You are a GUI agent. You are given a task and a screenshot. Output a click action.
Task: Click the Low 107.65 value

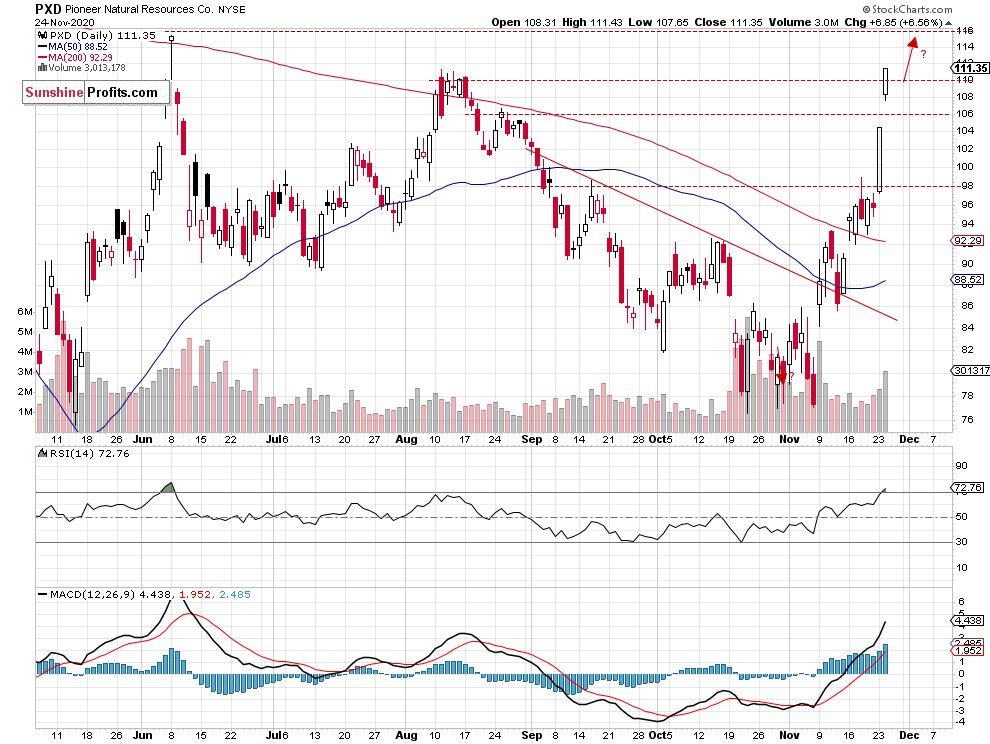pyautogui.click(x=659, y=22)
